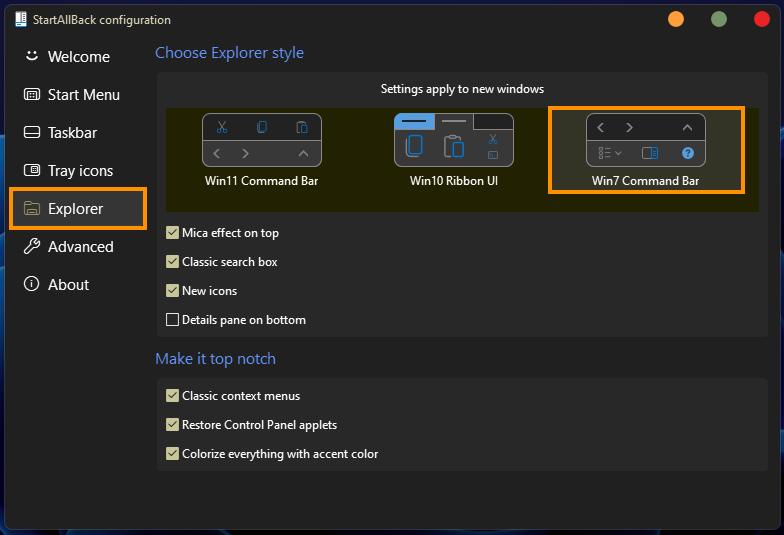Open Tray icons settings
784x535 pixels.
point(78,170)
